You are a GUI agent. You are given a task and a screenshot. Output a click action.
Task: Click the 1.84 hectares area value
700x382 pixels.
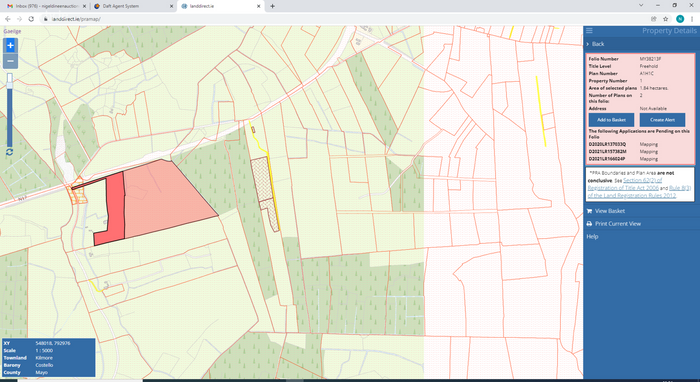[654, 88]
